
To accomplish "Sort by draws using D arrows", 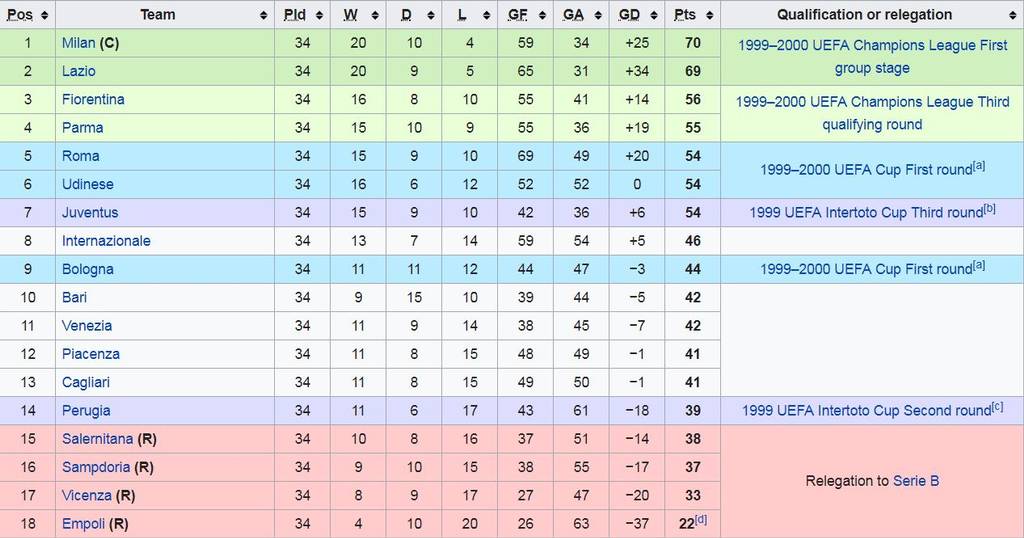I will coord(433,15).
